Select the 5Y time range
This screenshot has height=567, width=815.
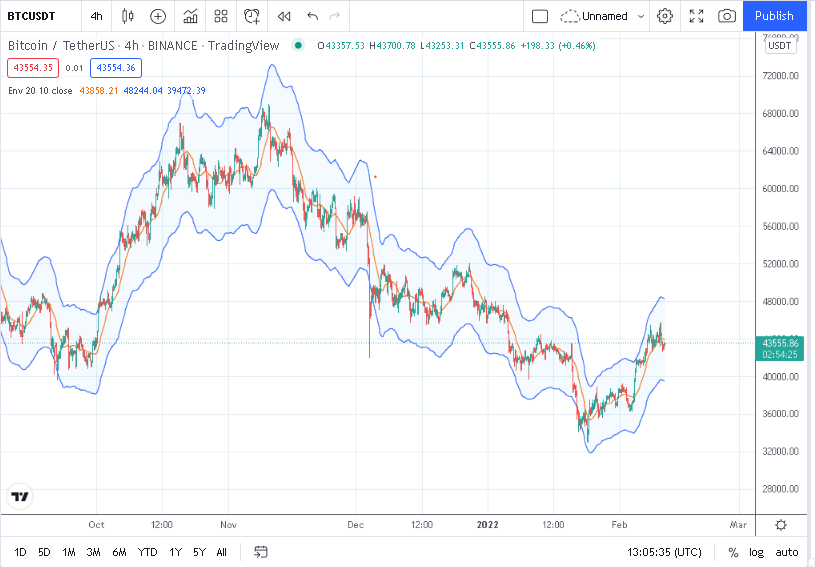click(x=200, y=552)
